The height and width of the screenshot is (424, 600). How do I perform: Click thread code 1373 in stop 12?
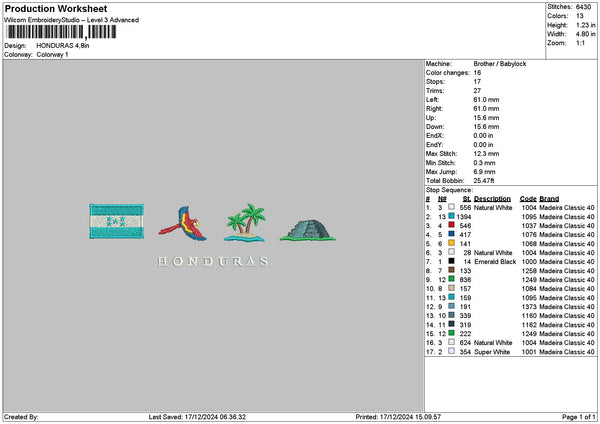529,307
